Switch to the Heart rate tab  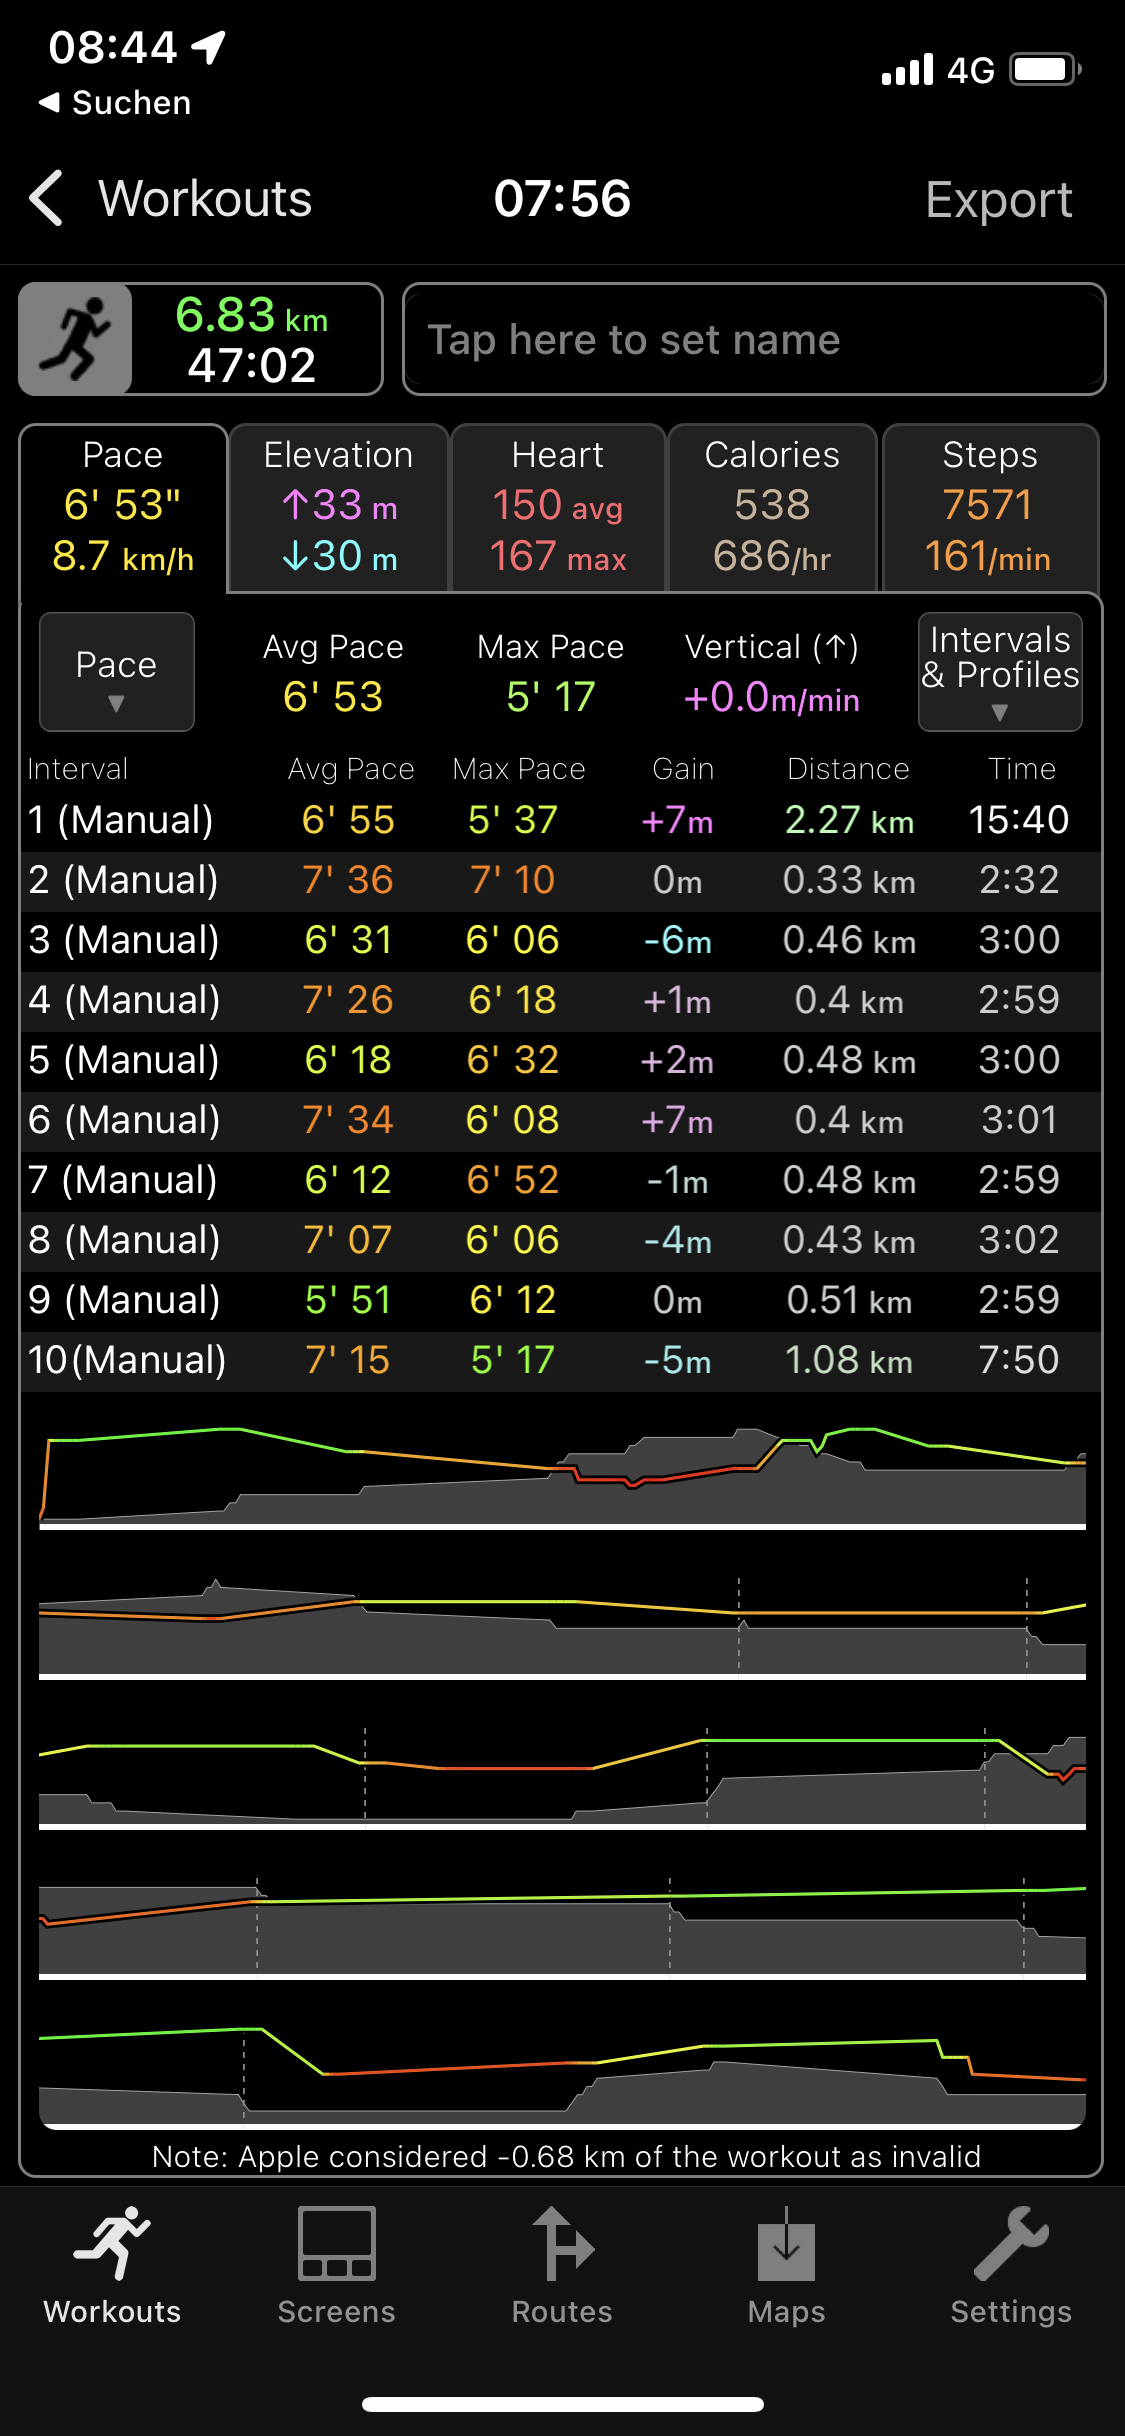click(x=558, y=507)
